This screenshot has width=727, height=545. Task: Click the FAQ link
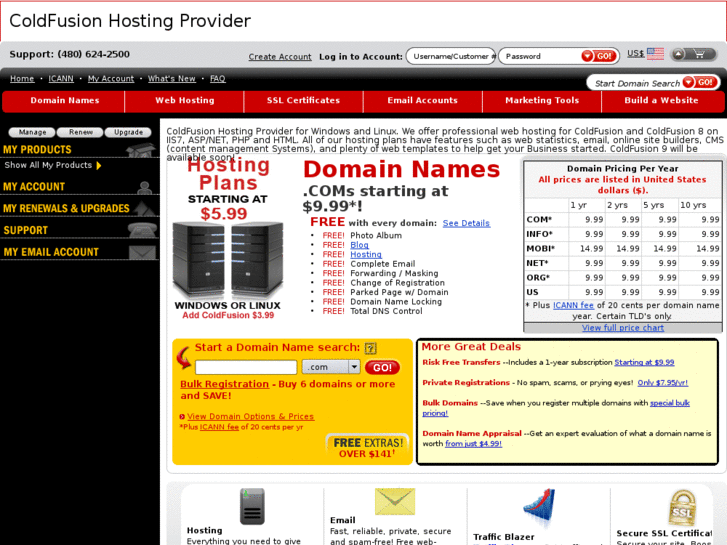(x=217, y=79)
